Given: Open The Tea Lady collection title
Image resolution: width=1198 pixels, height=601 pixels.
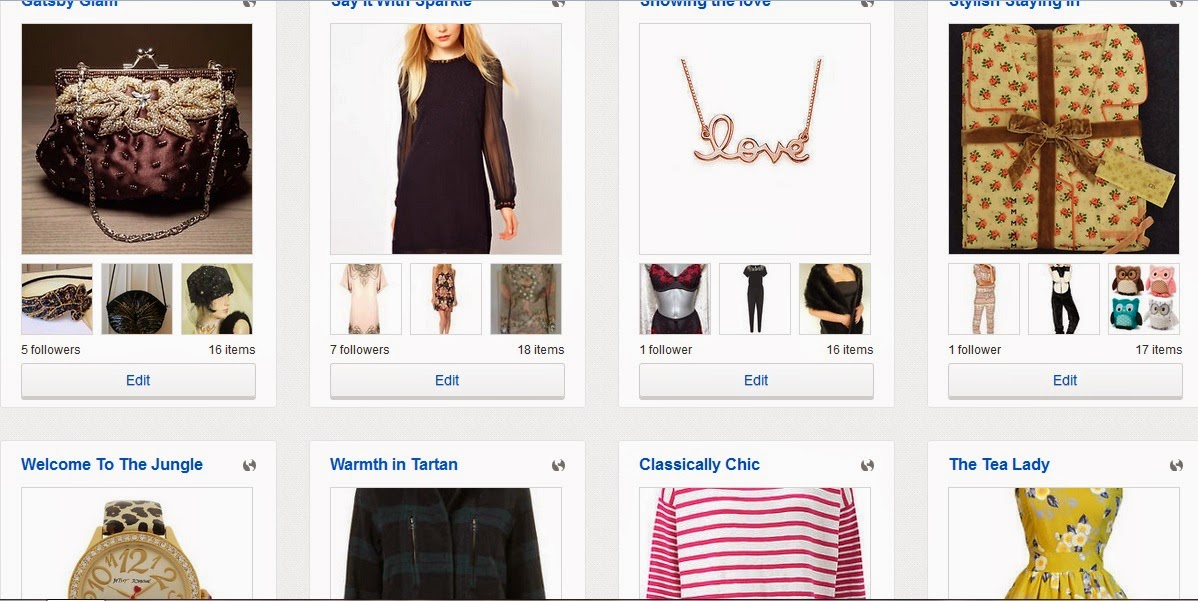Looking at the screenshot, I should click(x=999, y=464).
